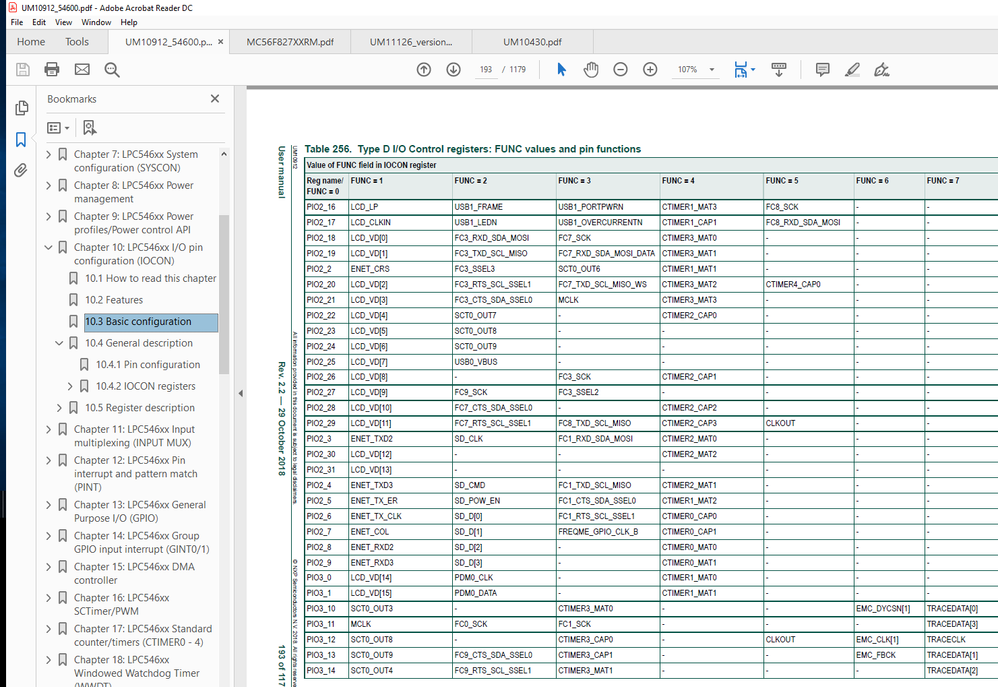The image size is (998, 687).
Task: Switch to UM11126_version tab
Action: [411, 42]
